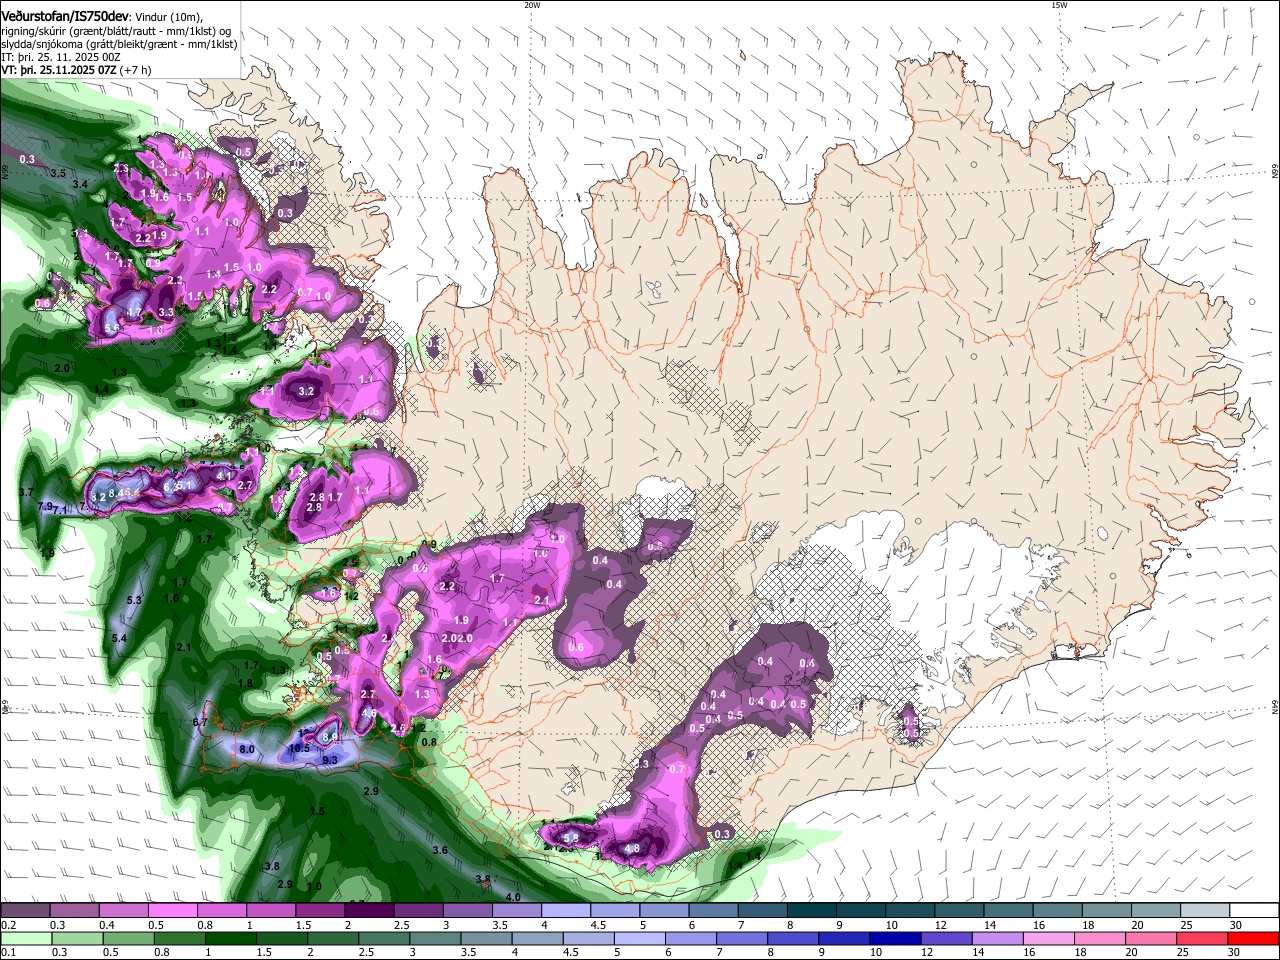1280x960 pixels.
Task: Select the IT: þri. 25. 11. 2025 00Z line
Action: pos(60,57)
